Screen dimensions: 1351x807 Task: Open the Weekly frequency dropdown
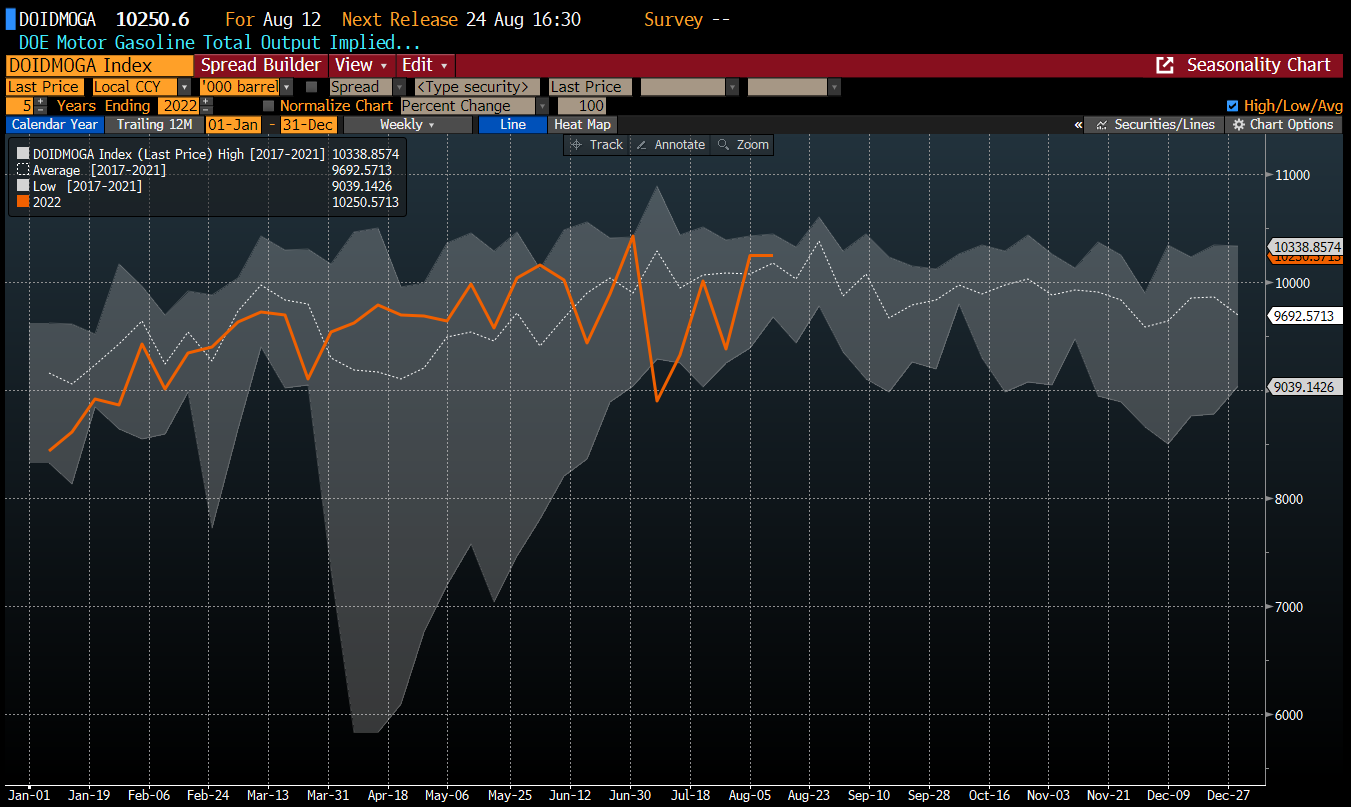408,125
